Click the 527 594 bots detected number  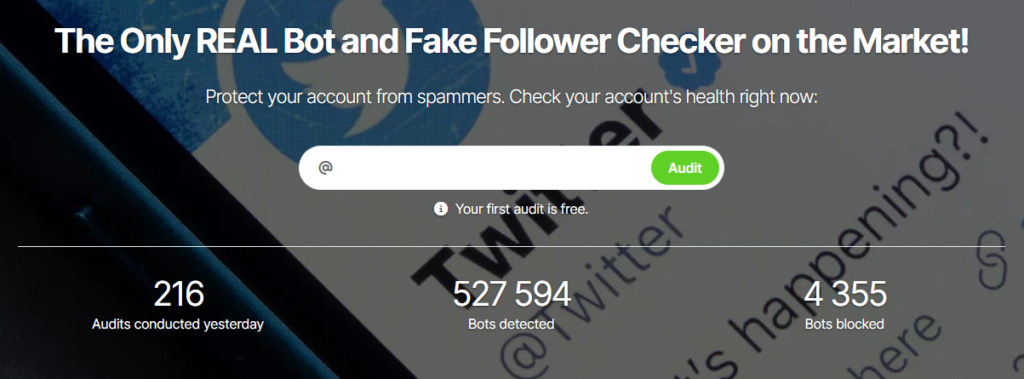tap(511, 294)
